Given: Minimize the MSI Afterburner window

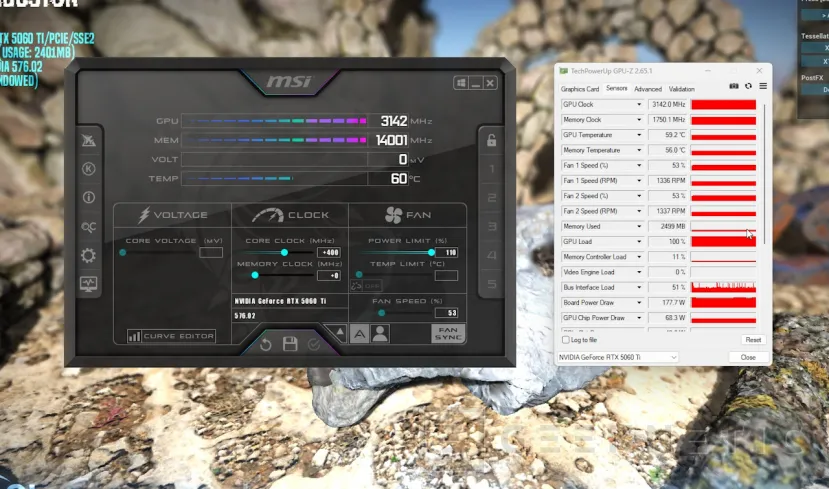Looking at the screenshot, I should pos(476,83).
